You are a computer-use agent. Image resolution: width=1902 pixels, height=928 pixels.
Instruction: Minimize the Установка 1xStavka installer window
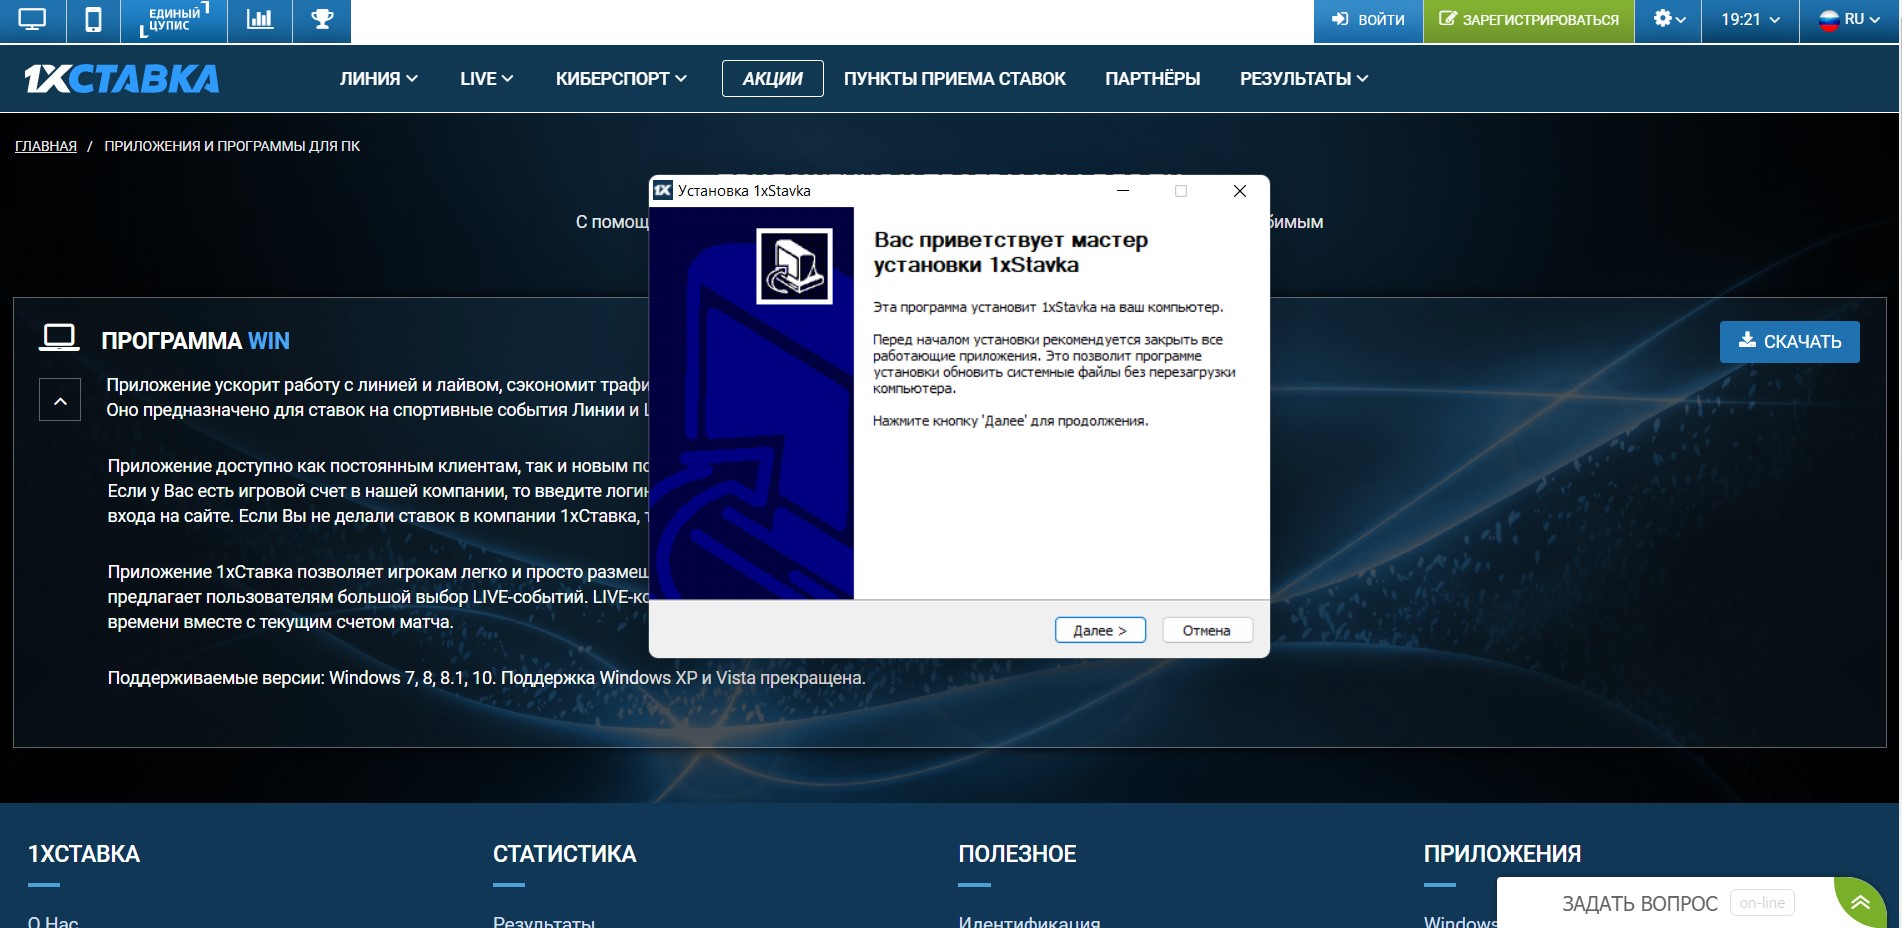point(1123,191)
